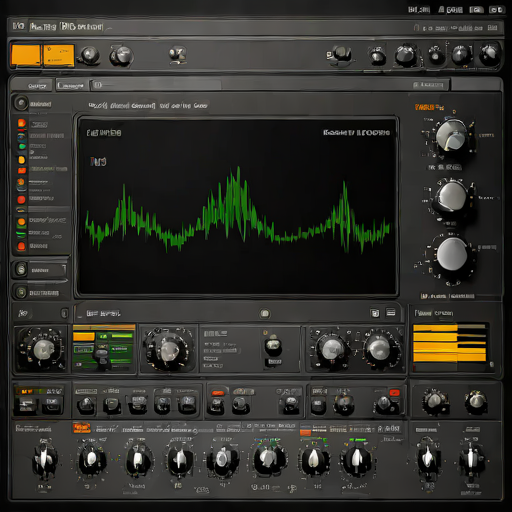
Task: Open the list-lines icon at the strip's right end
Action: 391,312
